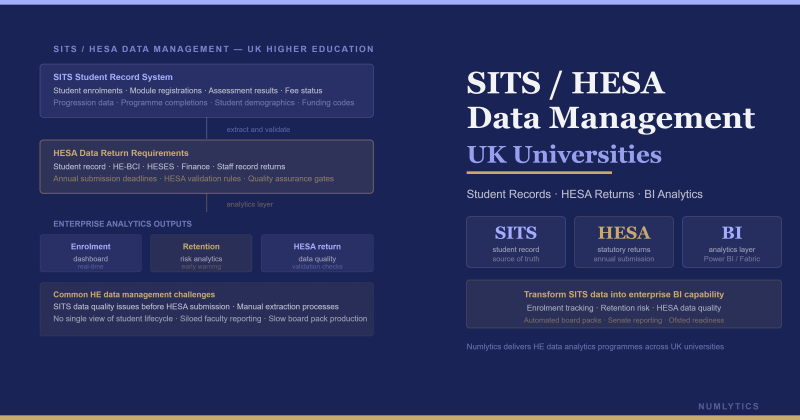Click the 'Automated board packs · Senate reporting' line
This screenshot has width=800, height=420.
624,320
